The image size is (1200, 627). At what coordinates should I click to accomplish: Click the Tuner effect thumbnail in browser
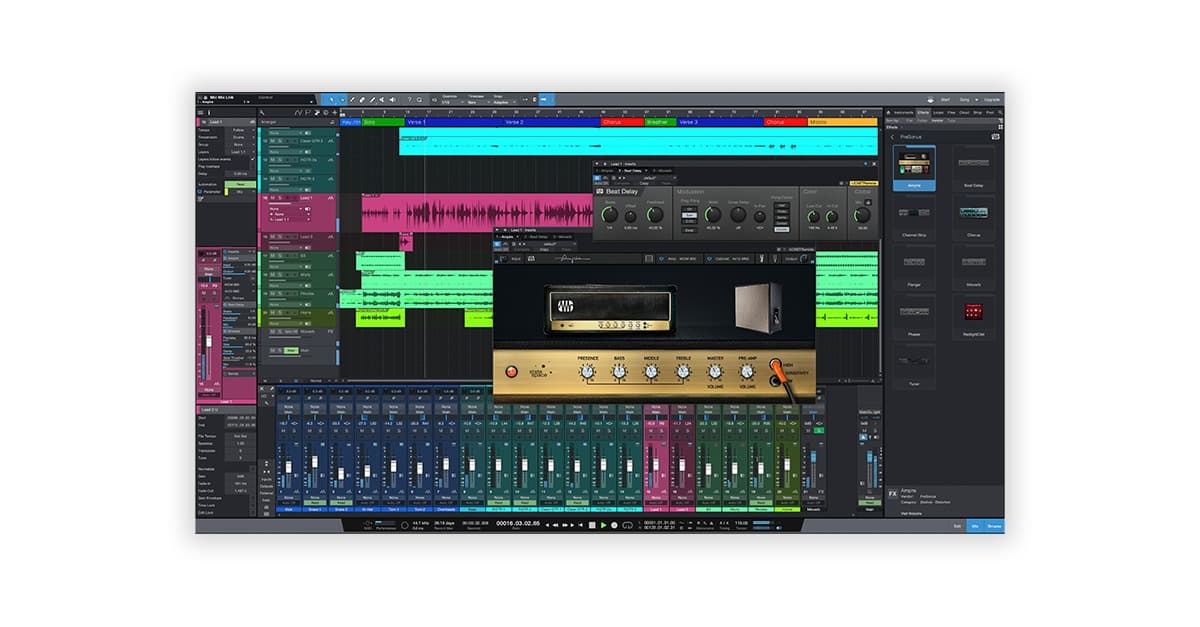coord(915,362)
